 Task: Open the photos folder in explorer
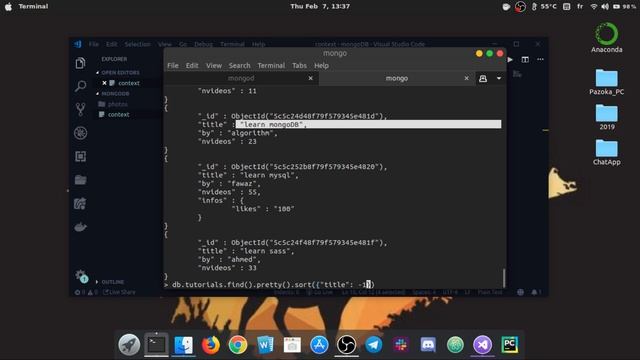coord(118,104)
